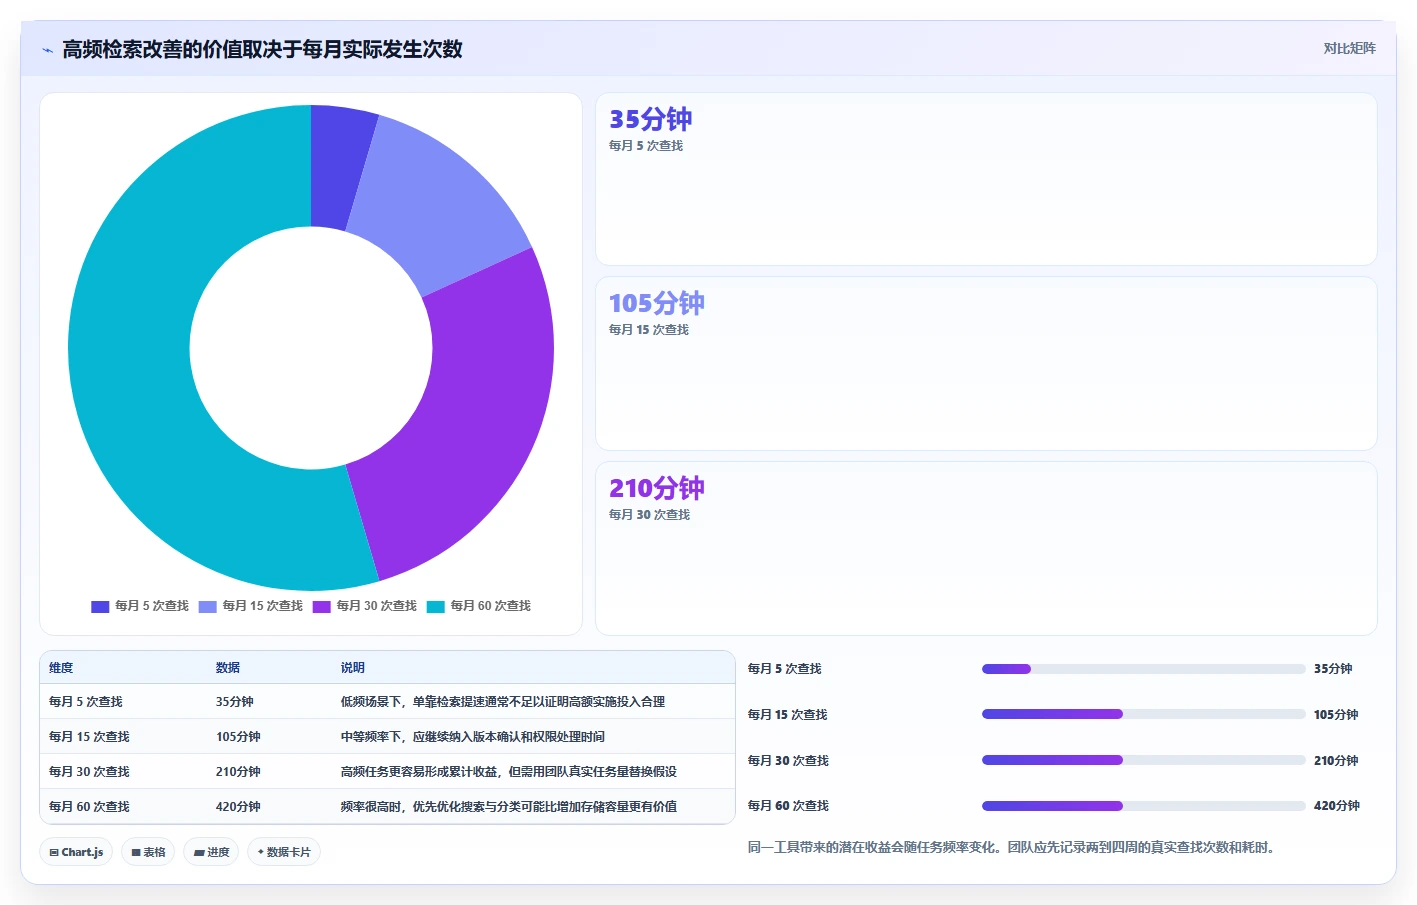Select the 105分钟 data card
Screen dimensions: 1417x905
coord(986,363)
